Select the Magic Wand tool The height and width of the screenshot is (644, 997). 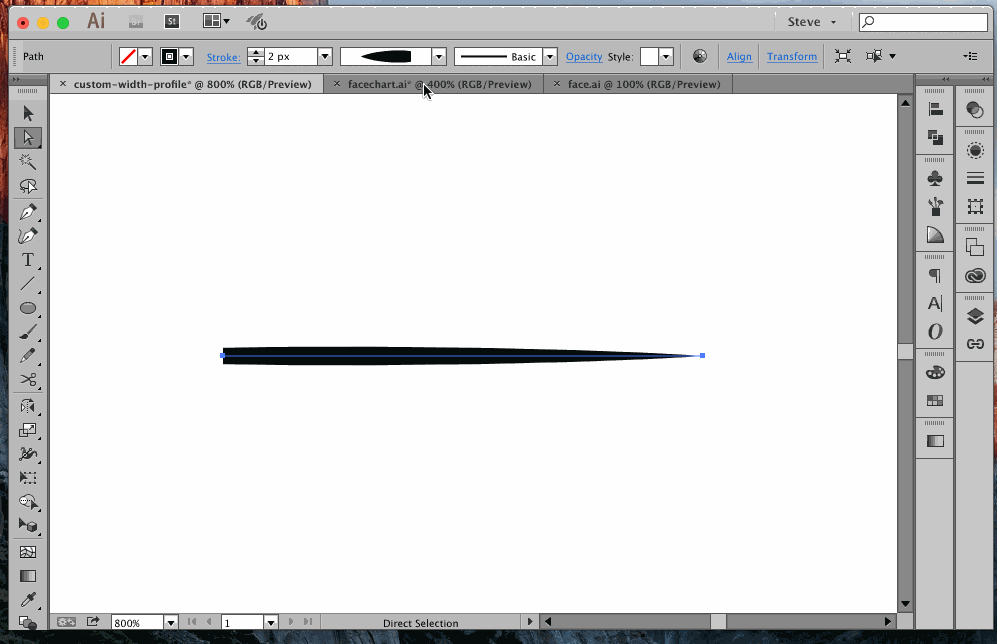(x=28, y=161)
